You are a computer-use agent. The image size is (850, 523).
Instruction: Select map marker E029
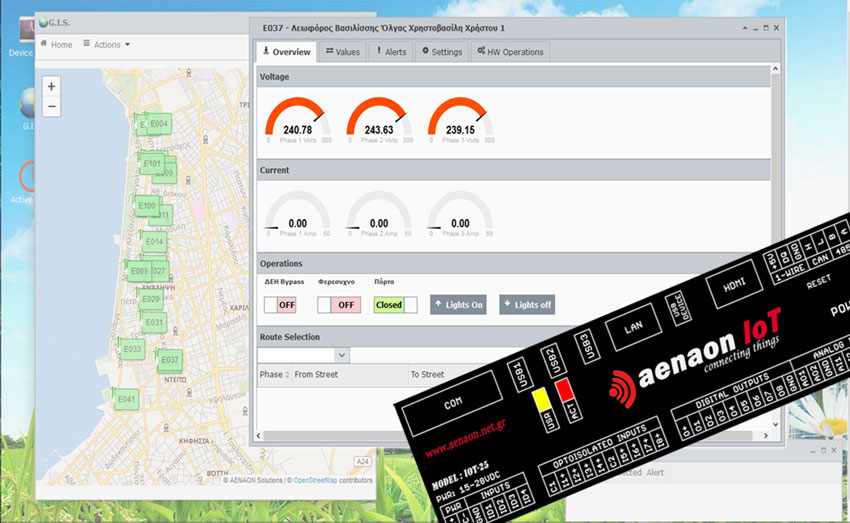point(151,299)
